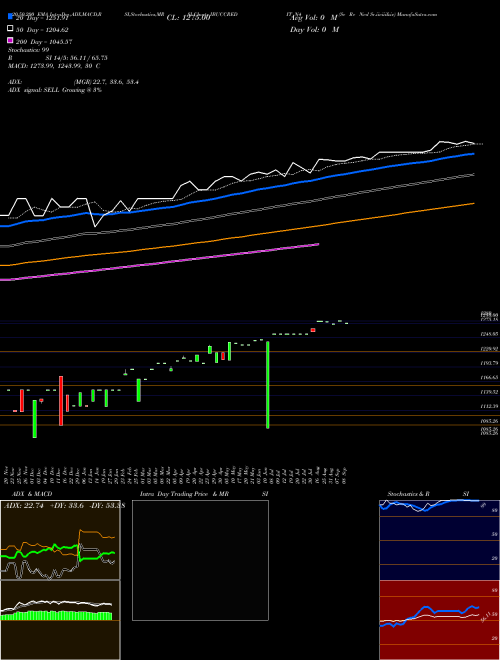Click the blue 20 Day EMA legend swatch
This screenshot has width=500, height=660.
[x=10, y=17]
